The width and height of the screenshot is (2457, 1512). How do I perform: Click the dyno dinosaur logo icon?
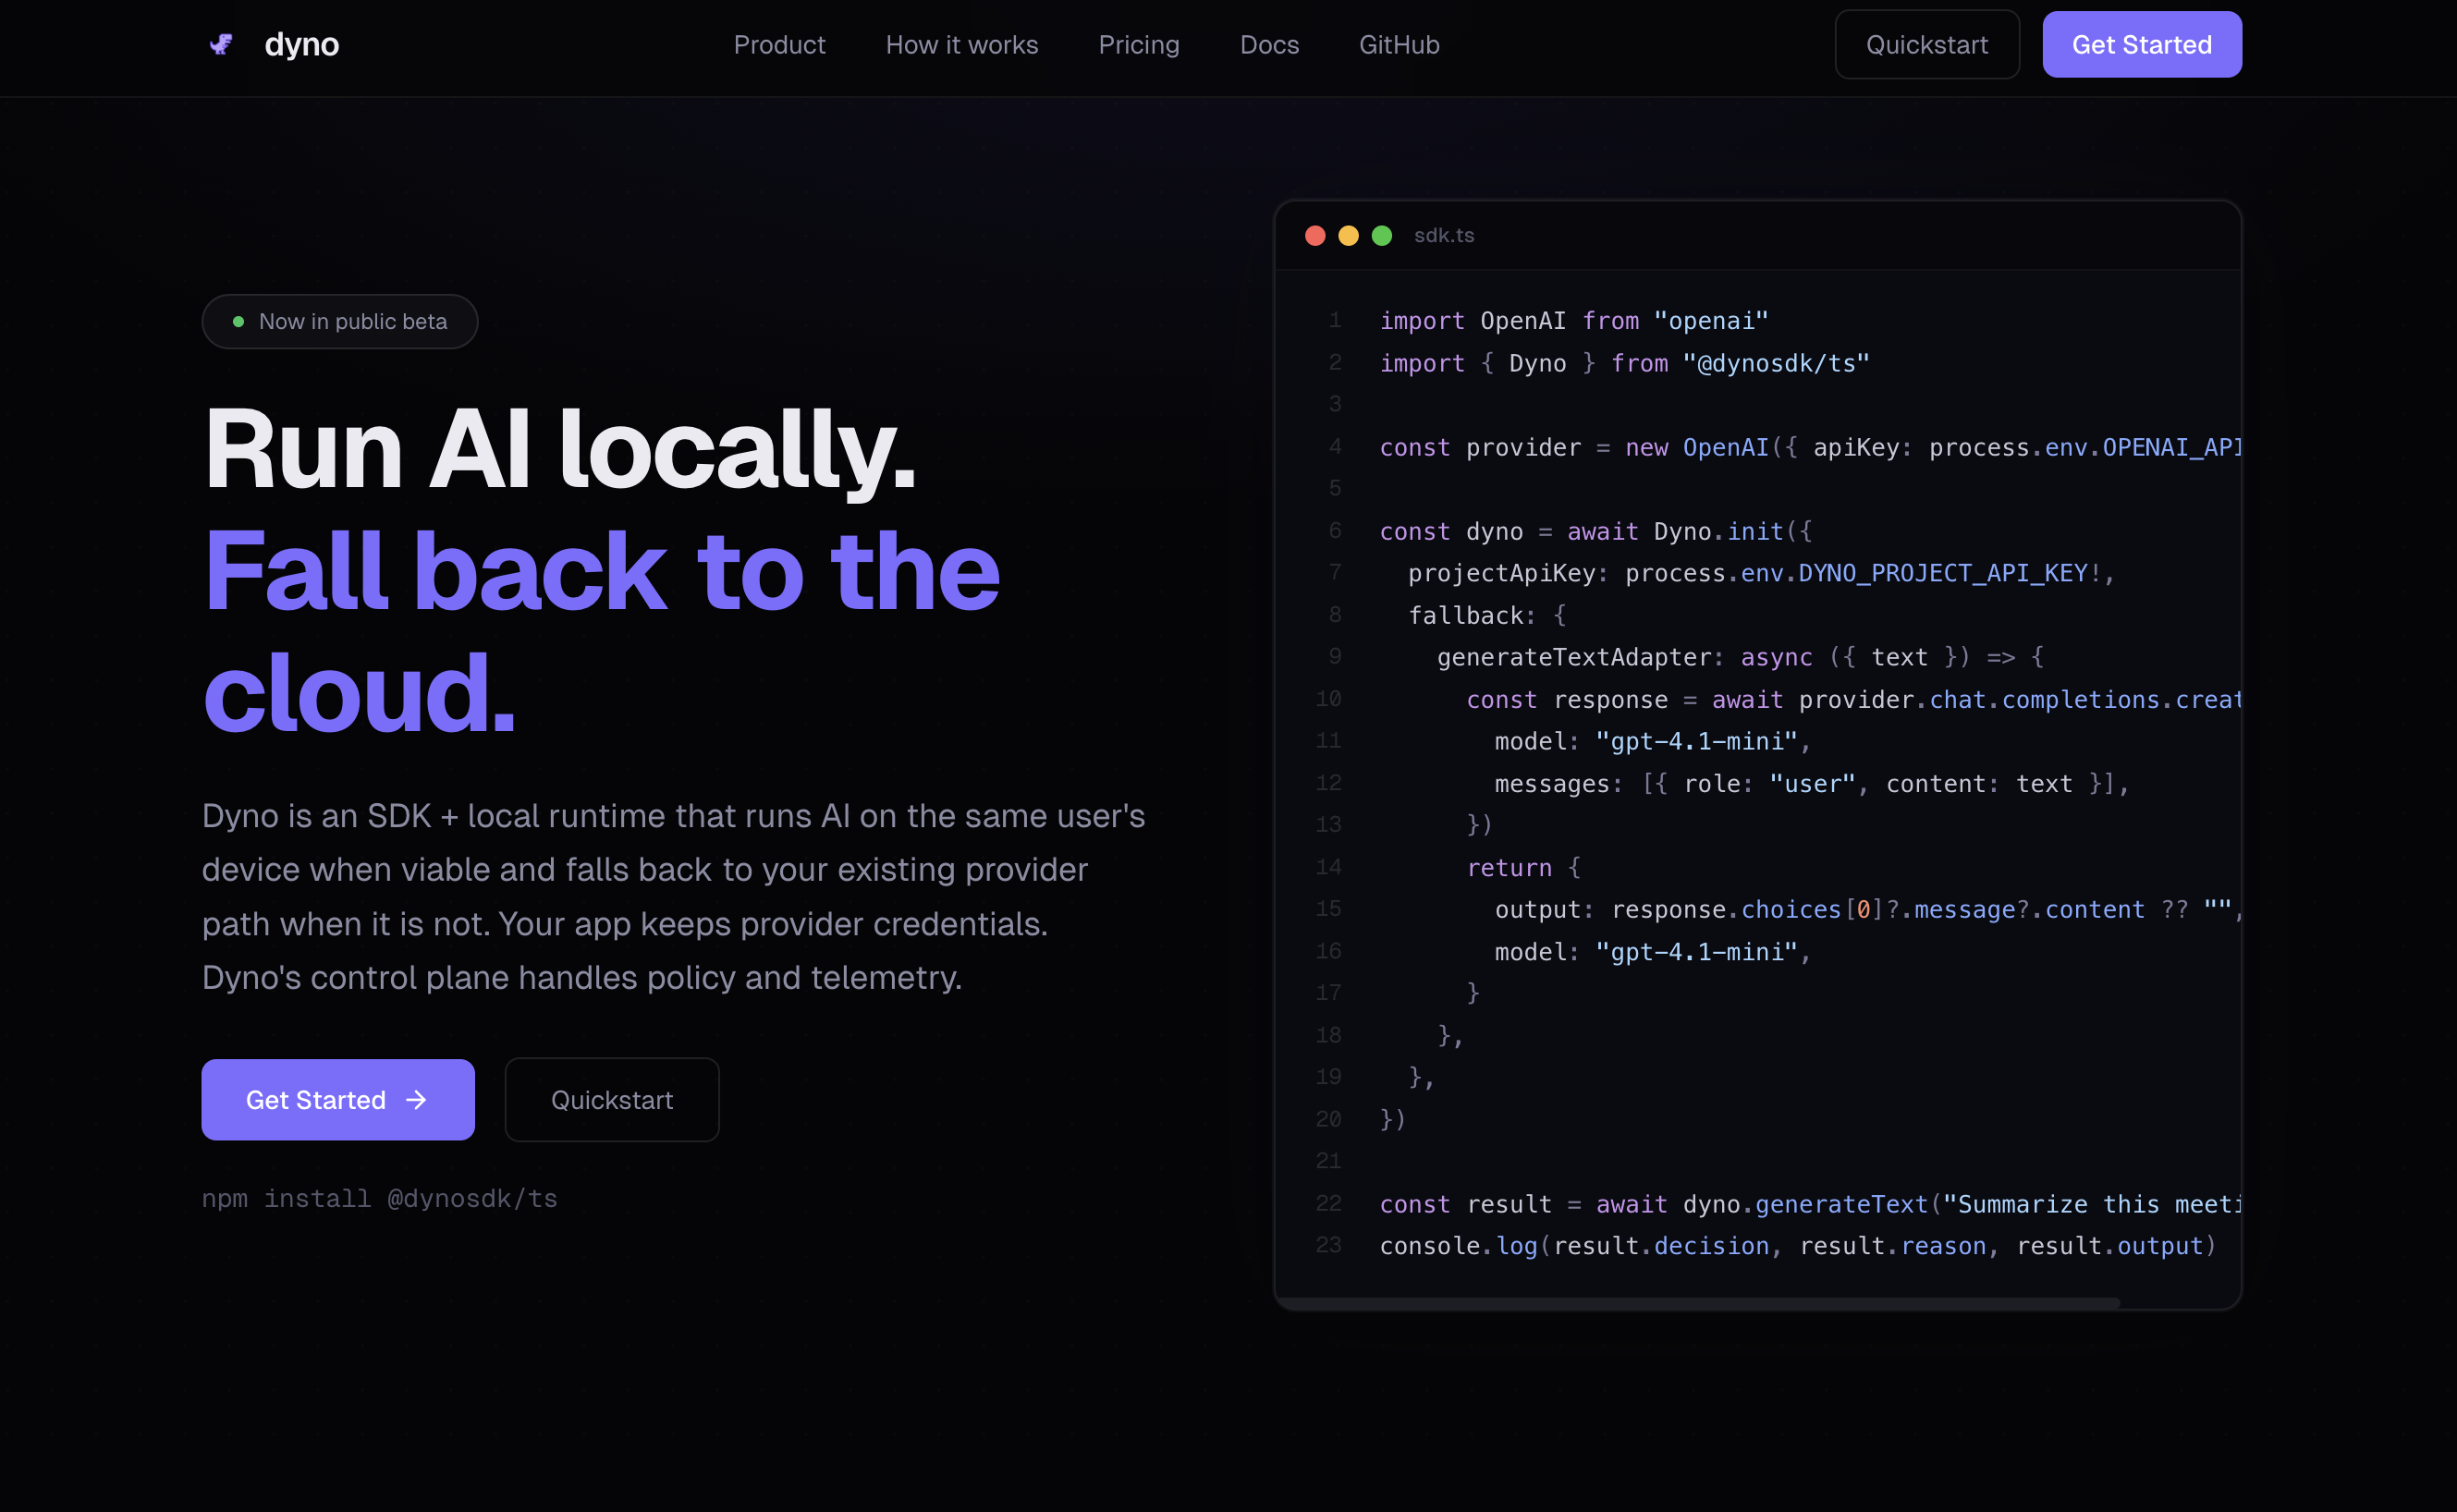[x=221, y=44]
